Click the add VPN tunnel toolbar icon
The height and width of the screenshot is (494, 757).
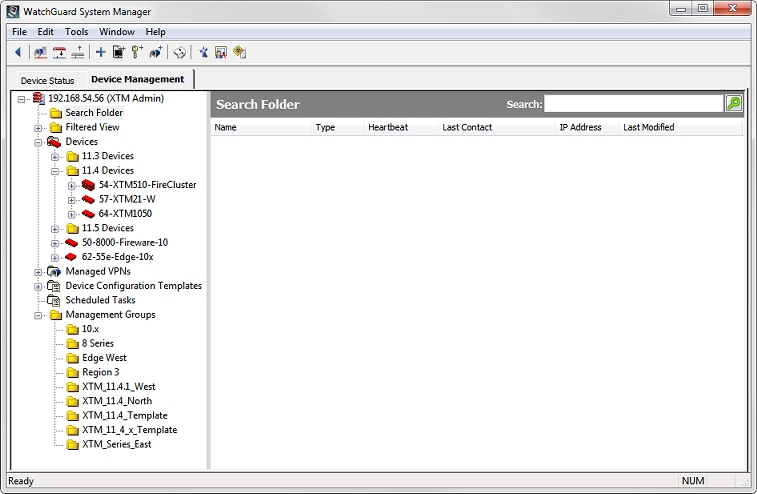point(157,52)
